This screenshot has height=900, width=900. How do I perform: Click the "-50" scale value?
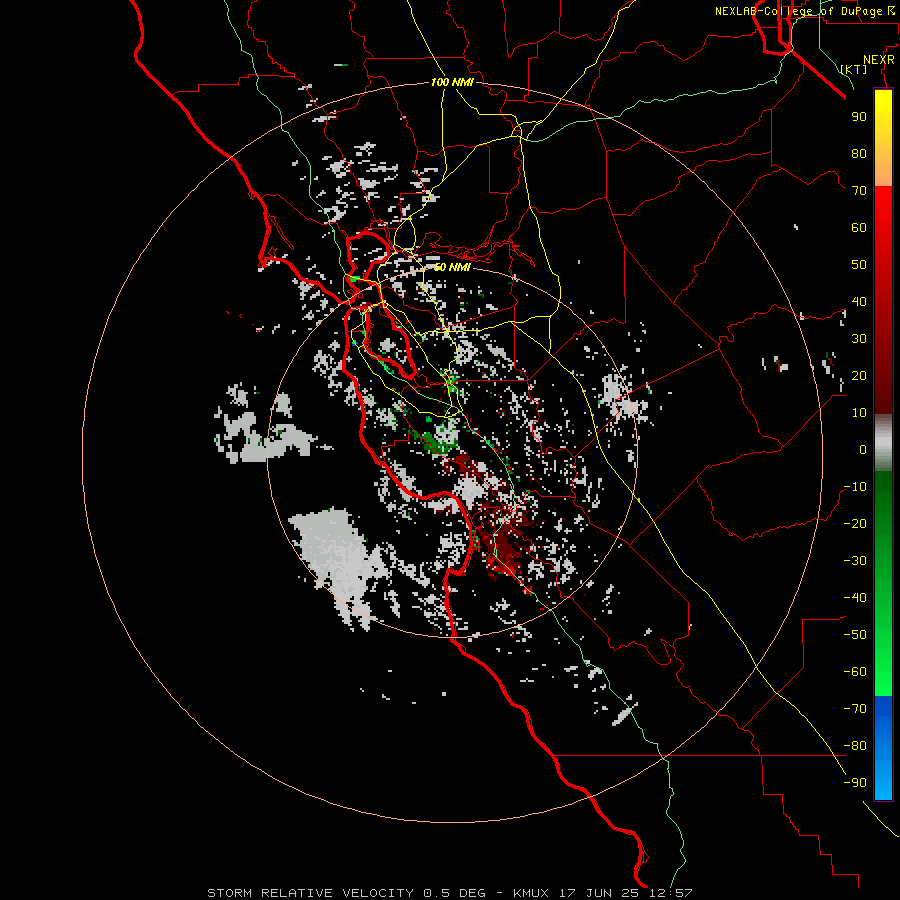[x=855, y=635]
